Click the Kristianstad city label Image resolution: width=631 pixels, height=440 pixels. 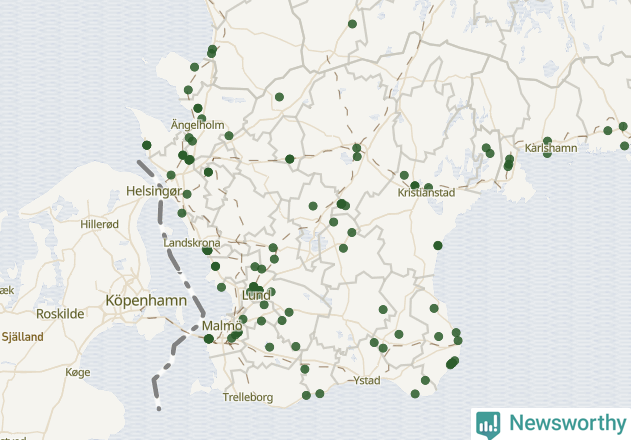[x=426, y=192]
